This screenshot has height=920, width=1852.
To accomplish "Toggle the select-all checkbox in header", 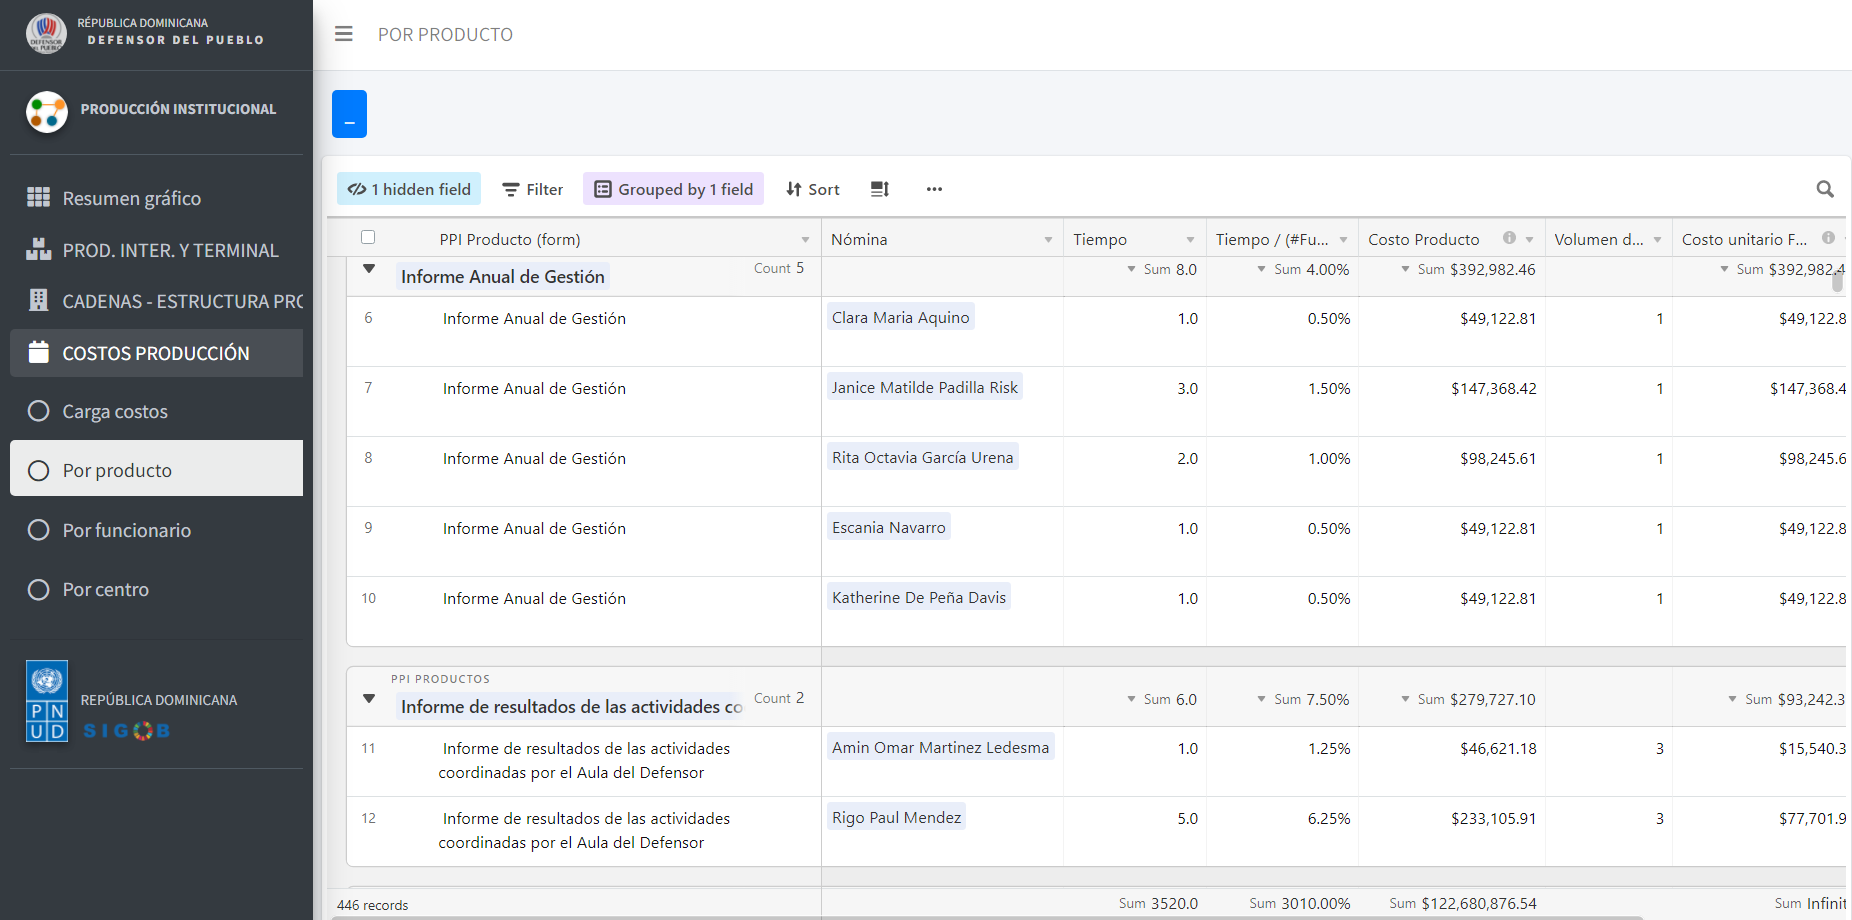I will click(368, 237).
